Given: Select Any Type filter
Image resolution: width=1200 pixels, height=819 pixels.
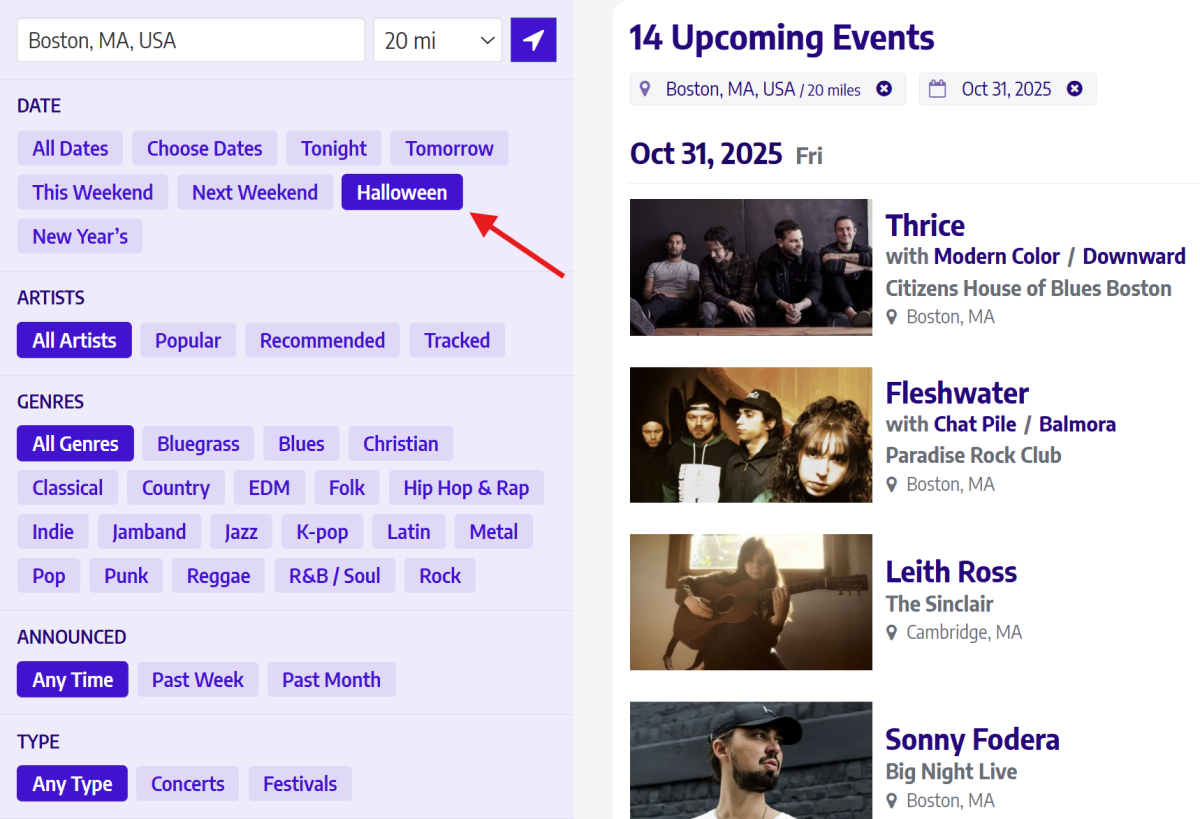Looking at the screenshot, I should point(72,784).
